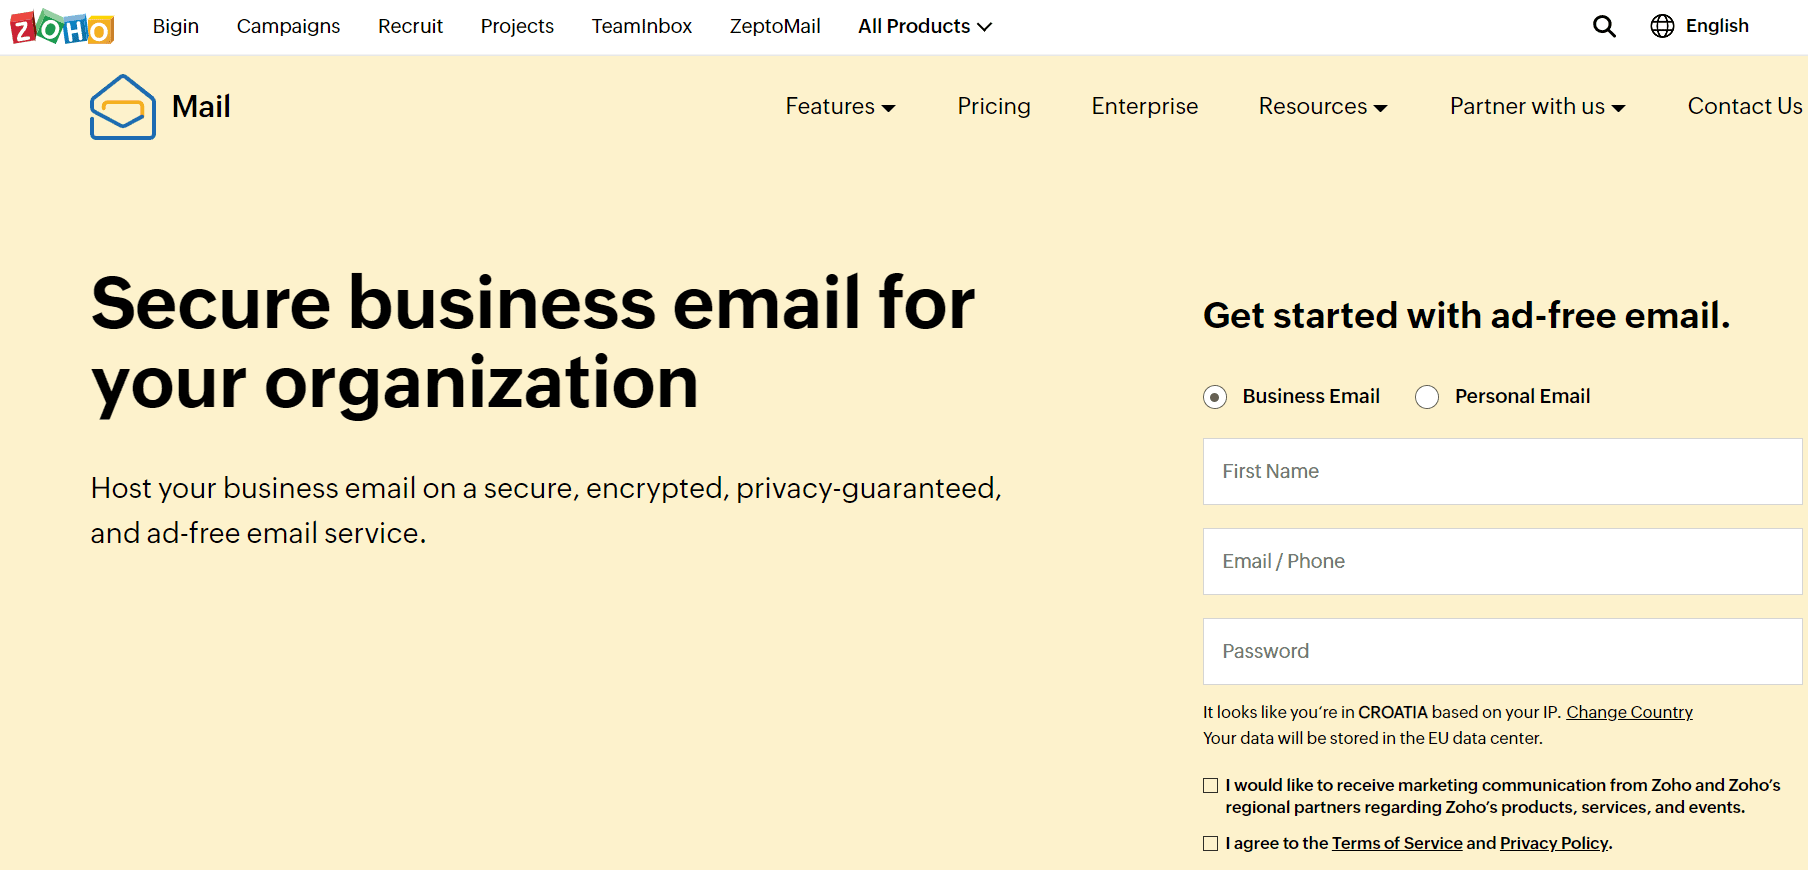Screen dimensions: 1808x870
Task: Navigate to the Pricing page
Action: (994, 106)
